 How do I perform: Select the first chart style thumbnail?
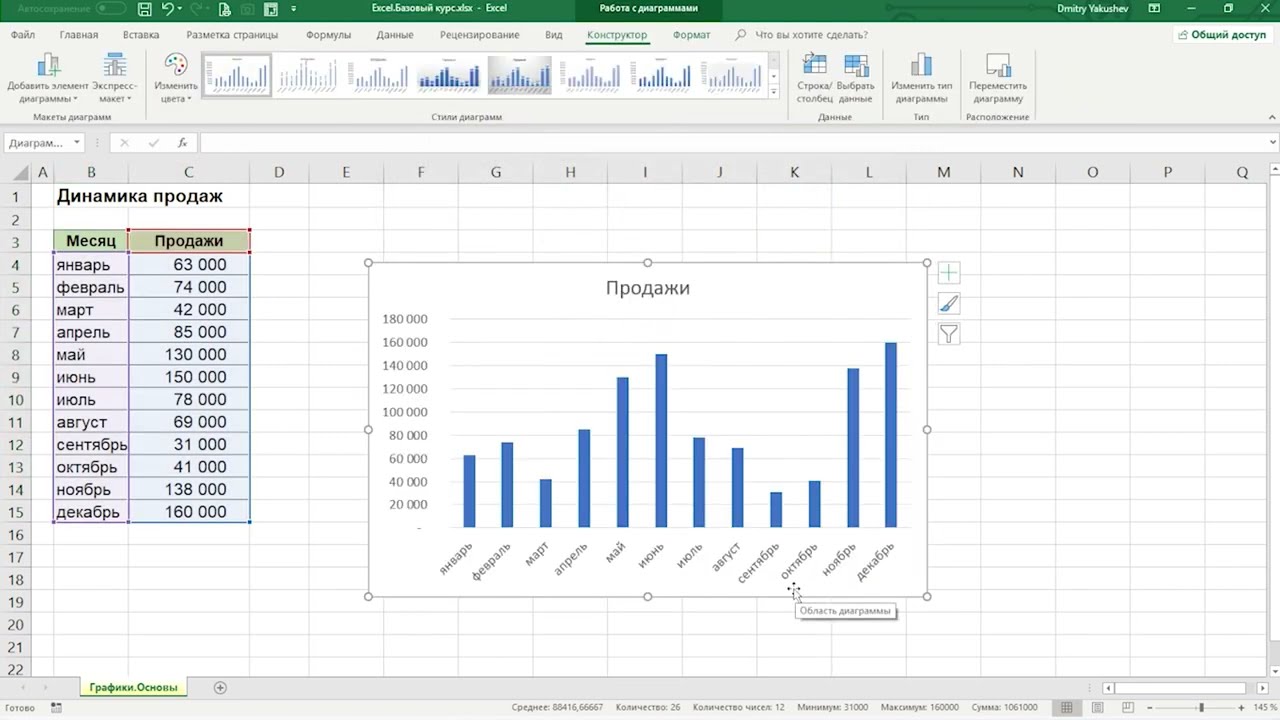[x=237, y=75]
